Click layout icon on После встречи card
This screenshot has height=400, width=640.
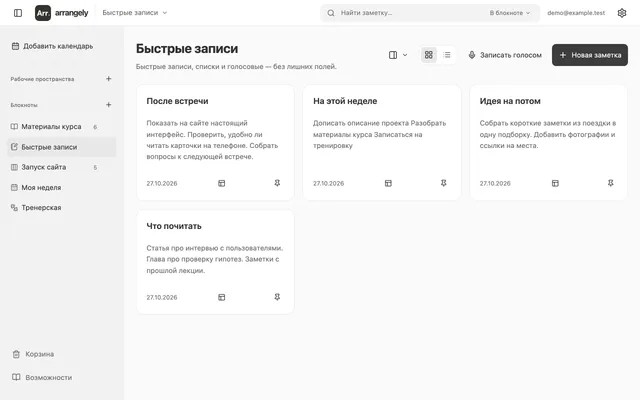222,183
